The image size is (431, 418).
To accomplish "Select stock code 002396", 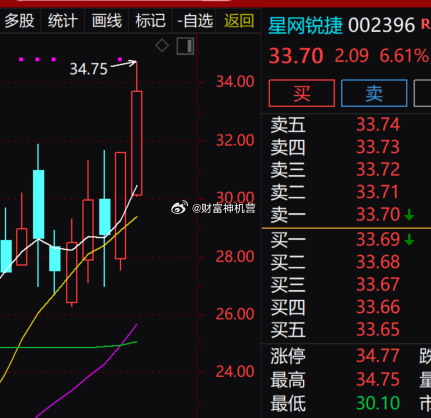I will coord(382,25).
